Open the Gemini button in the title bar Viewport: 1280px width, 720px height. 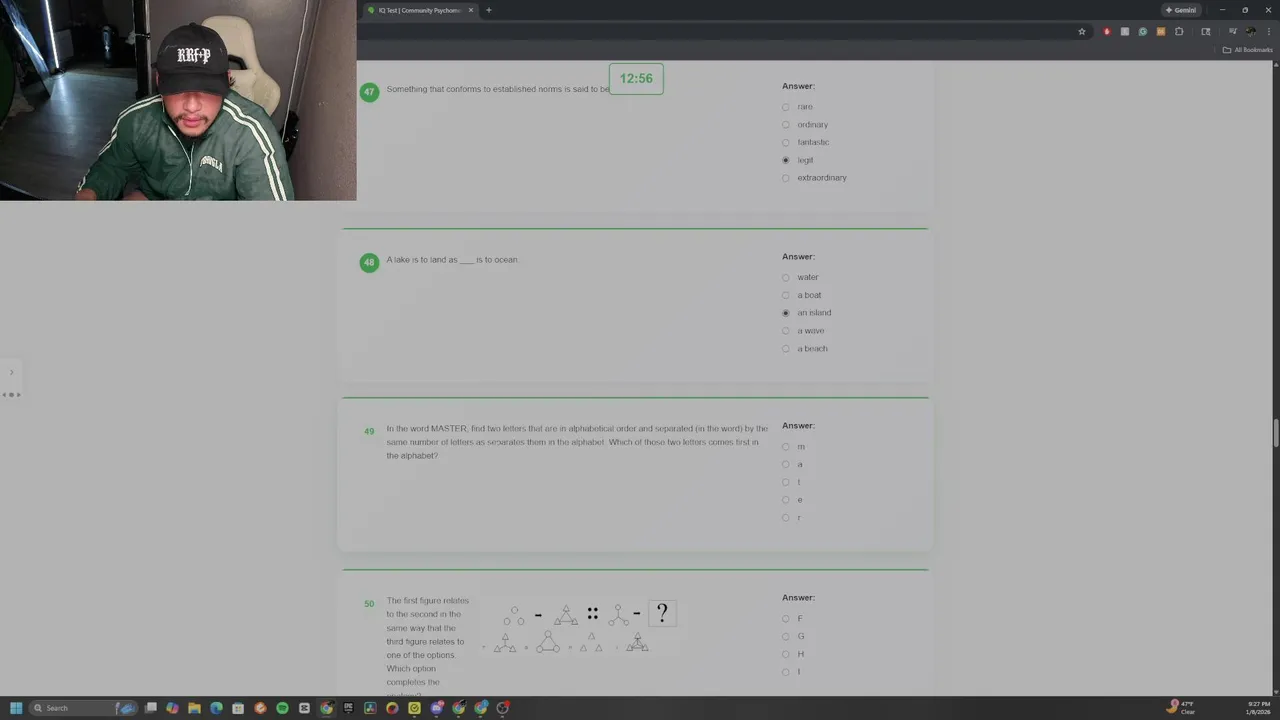1180,10
